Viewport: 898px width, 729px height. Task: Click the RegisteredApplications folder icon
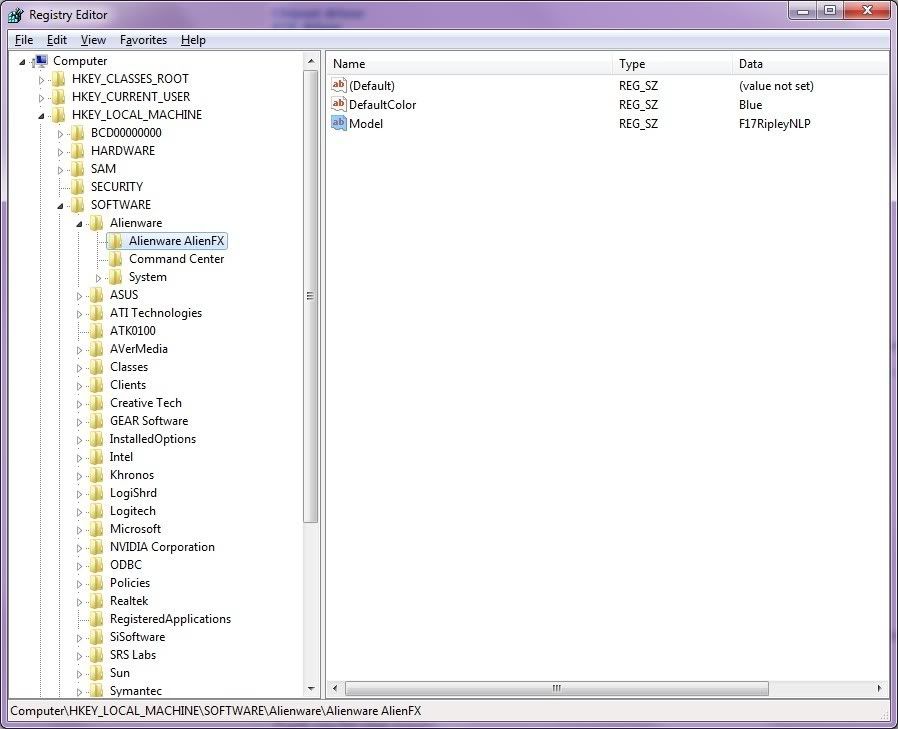[x=96, y=620]
